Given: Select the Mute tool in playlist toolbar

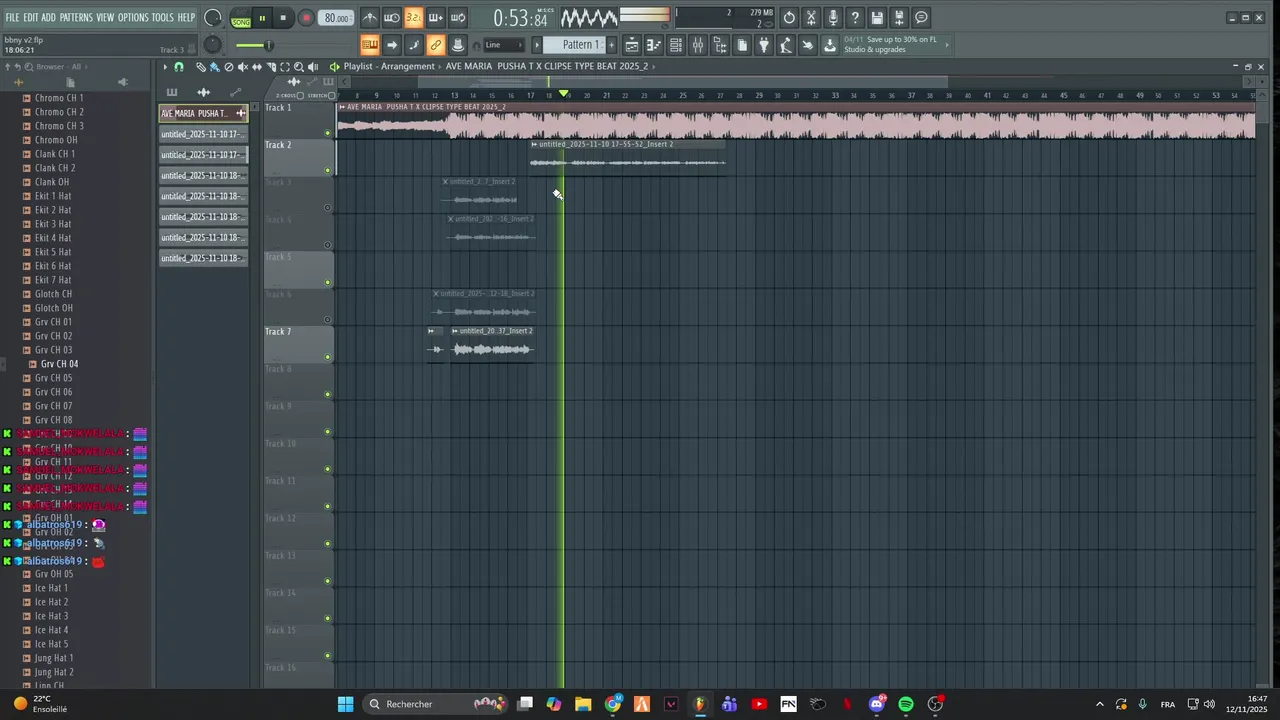Looking at the screenshot, I should point(243,67).
